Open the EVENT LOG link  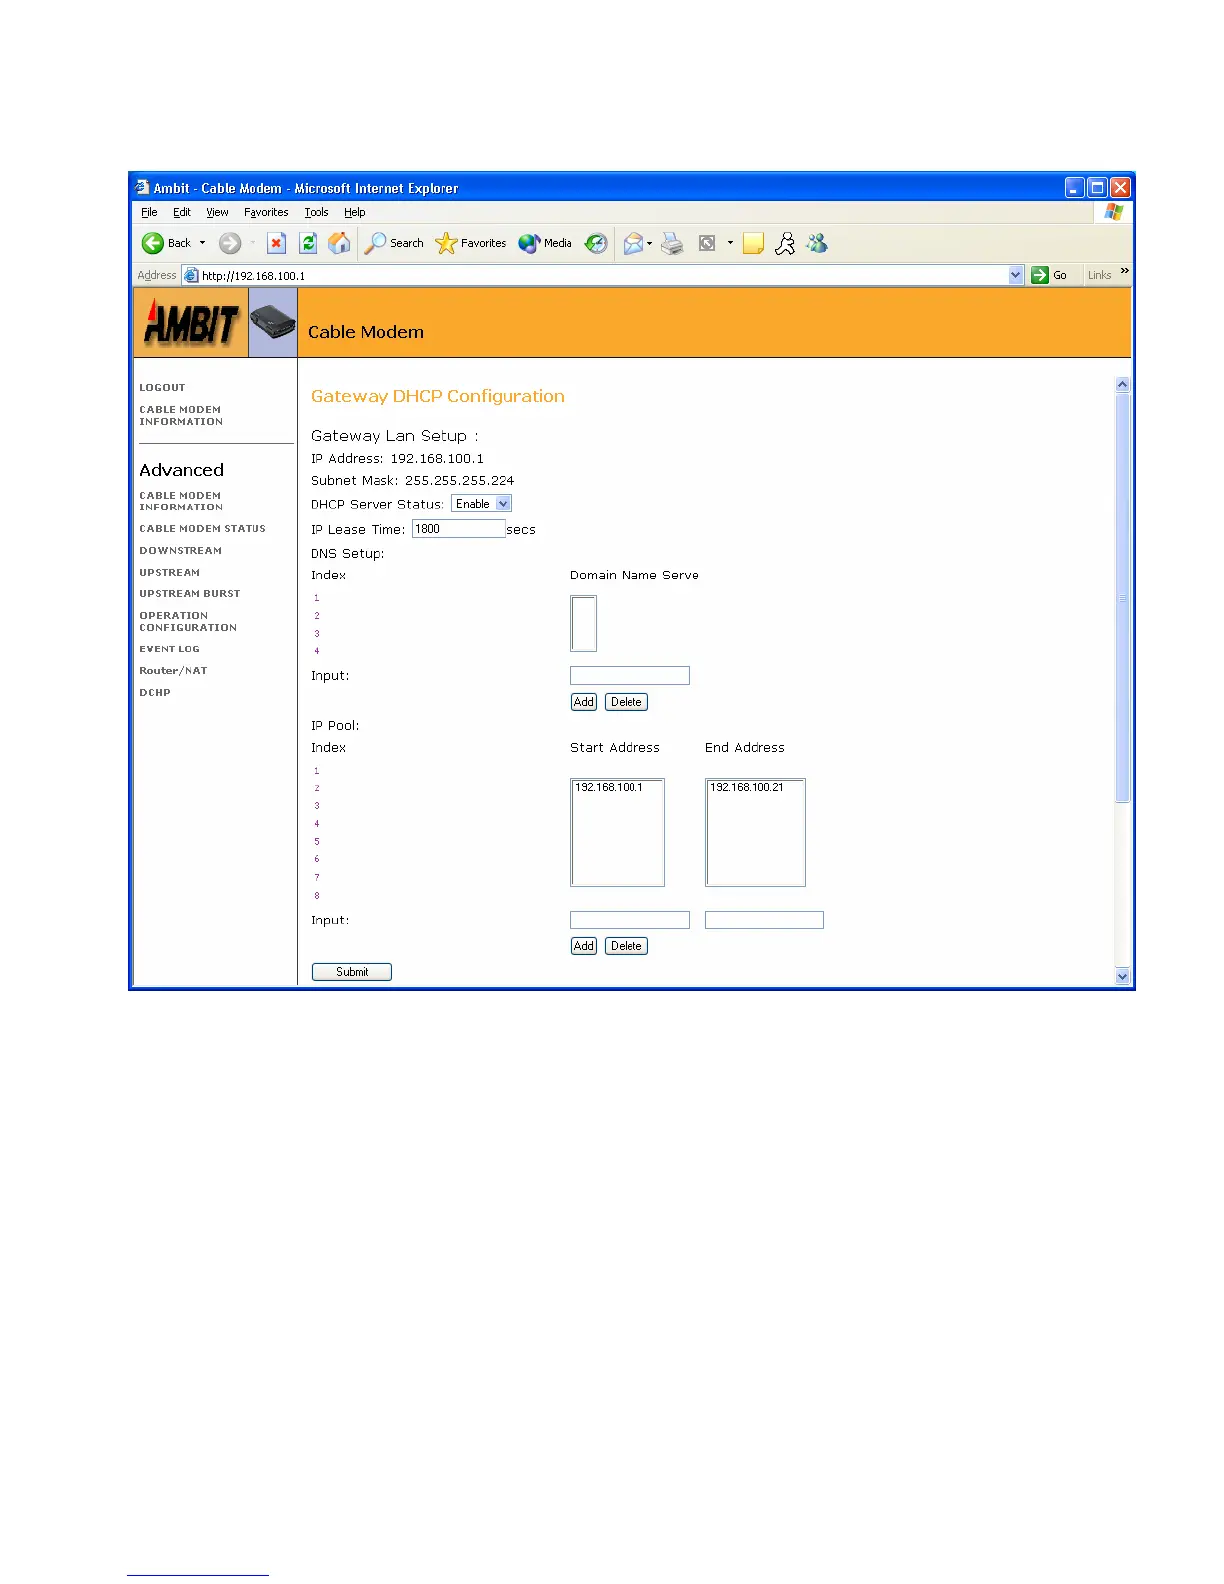169,649
